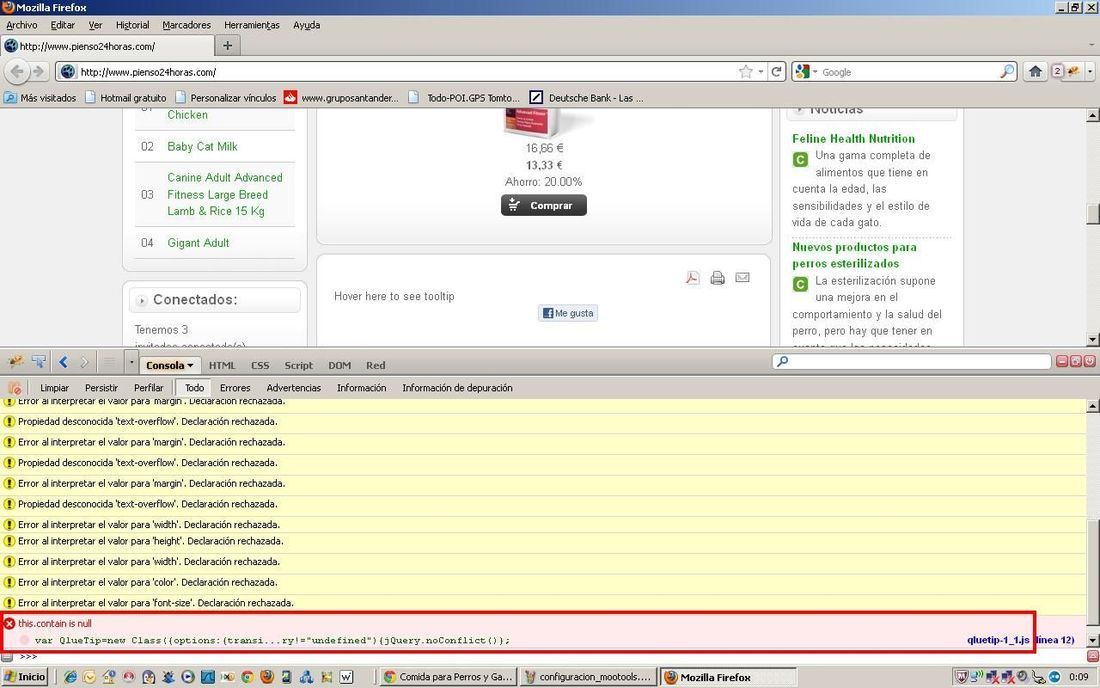Click the Comprar button

[544, 205]
